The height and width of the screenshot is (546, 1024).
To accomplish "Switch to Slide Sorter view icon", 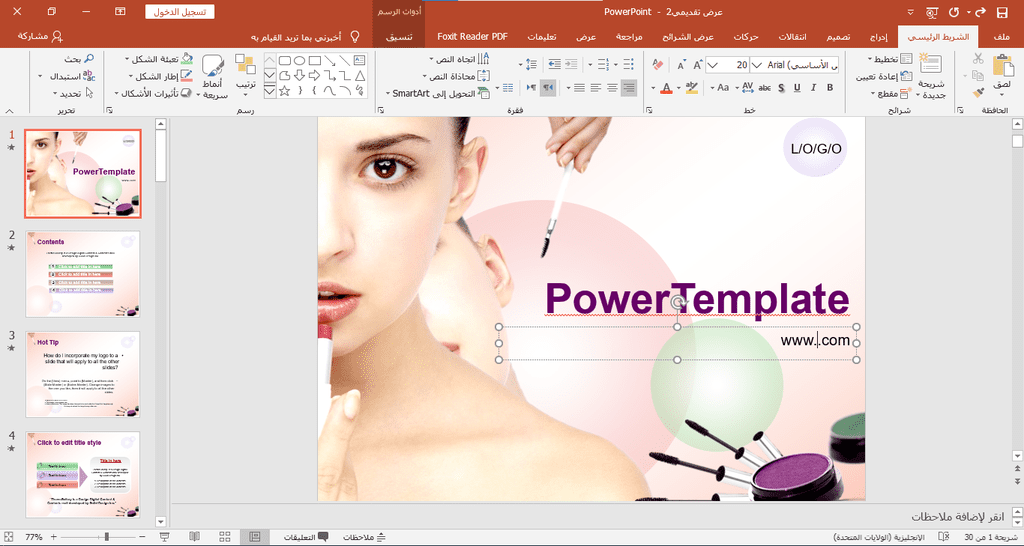I will [225, 537].
